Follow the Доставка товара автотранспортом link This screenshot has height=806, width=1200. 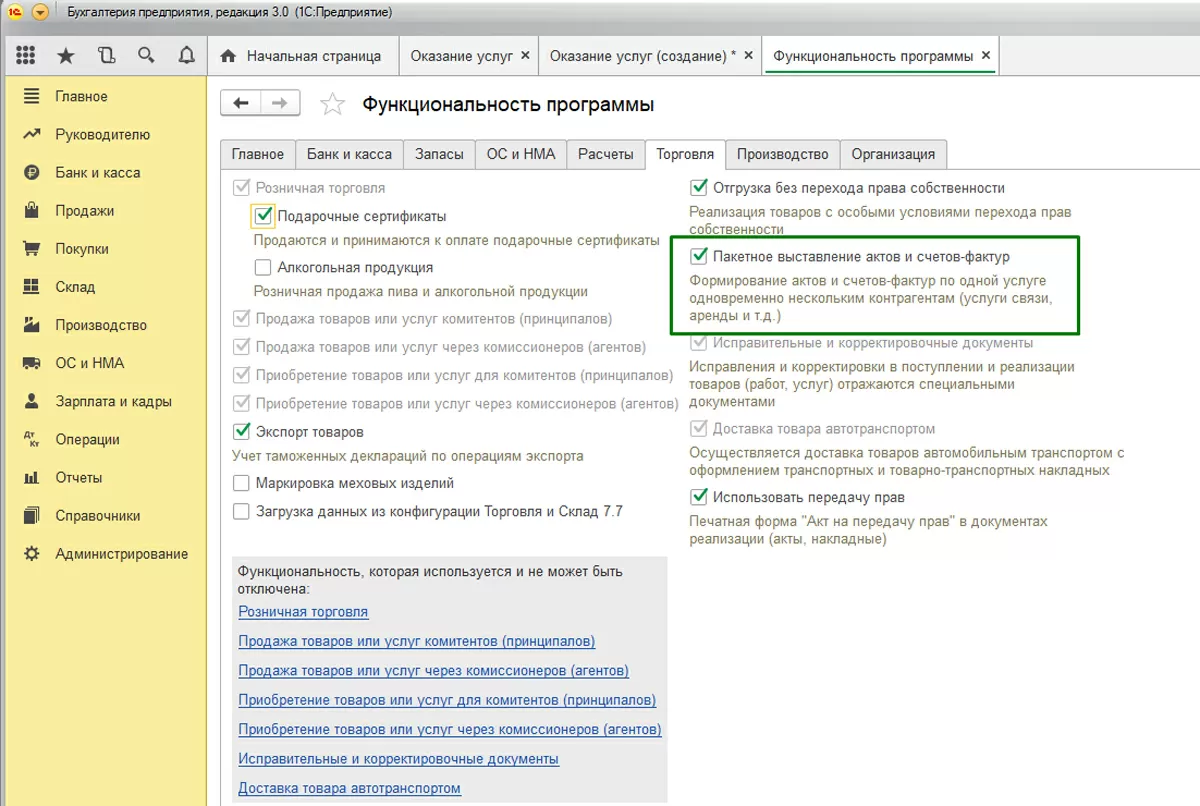[349, 788]
